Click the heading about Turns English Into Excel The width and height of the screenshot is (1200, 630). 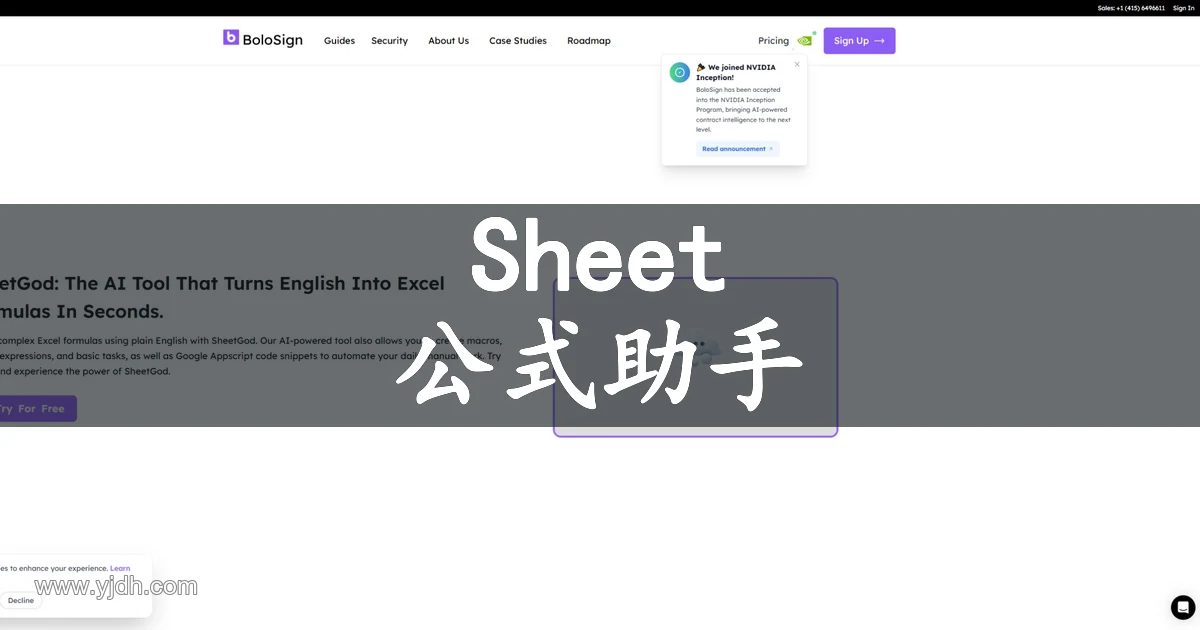(x=222, y=297)
